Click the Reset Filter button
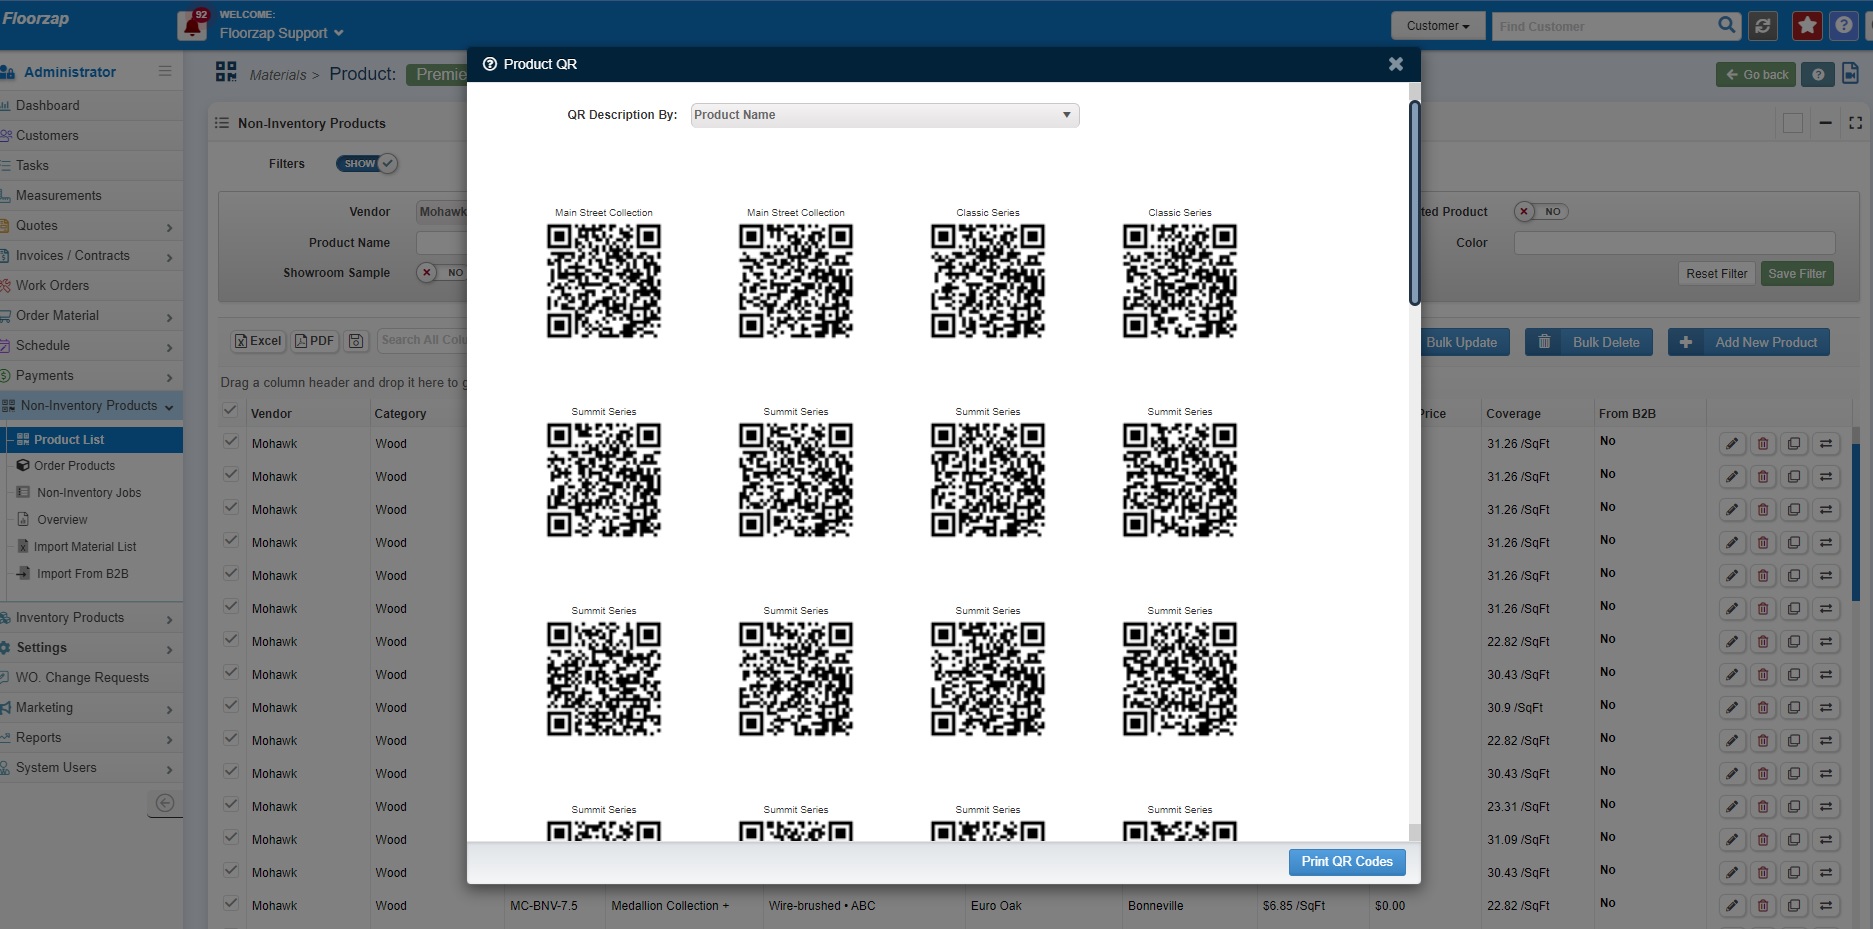 coord(1716,274)
